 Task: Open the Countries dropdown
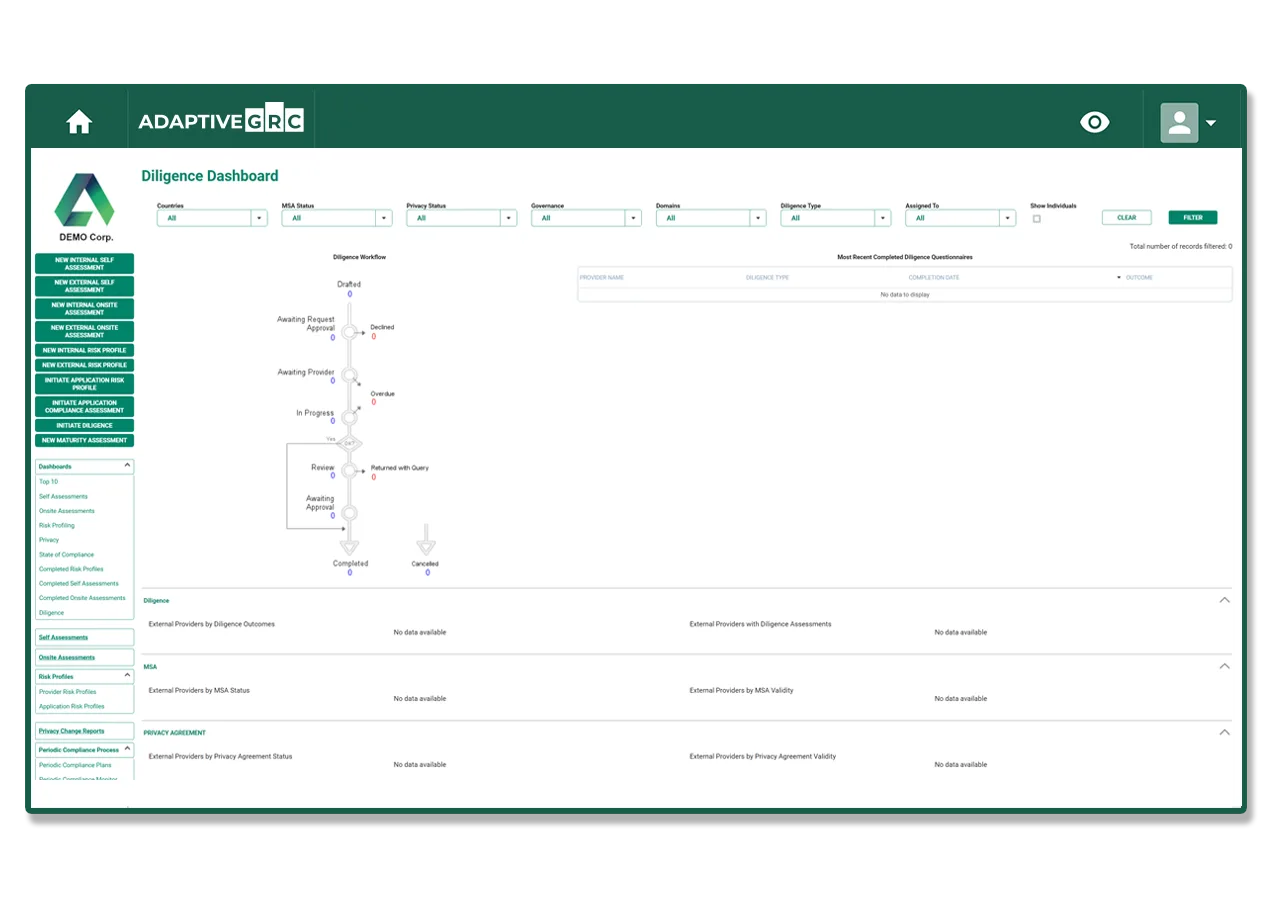(212, 218)
